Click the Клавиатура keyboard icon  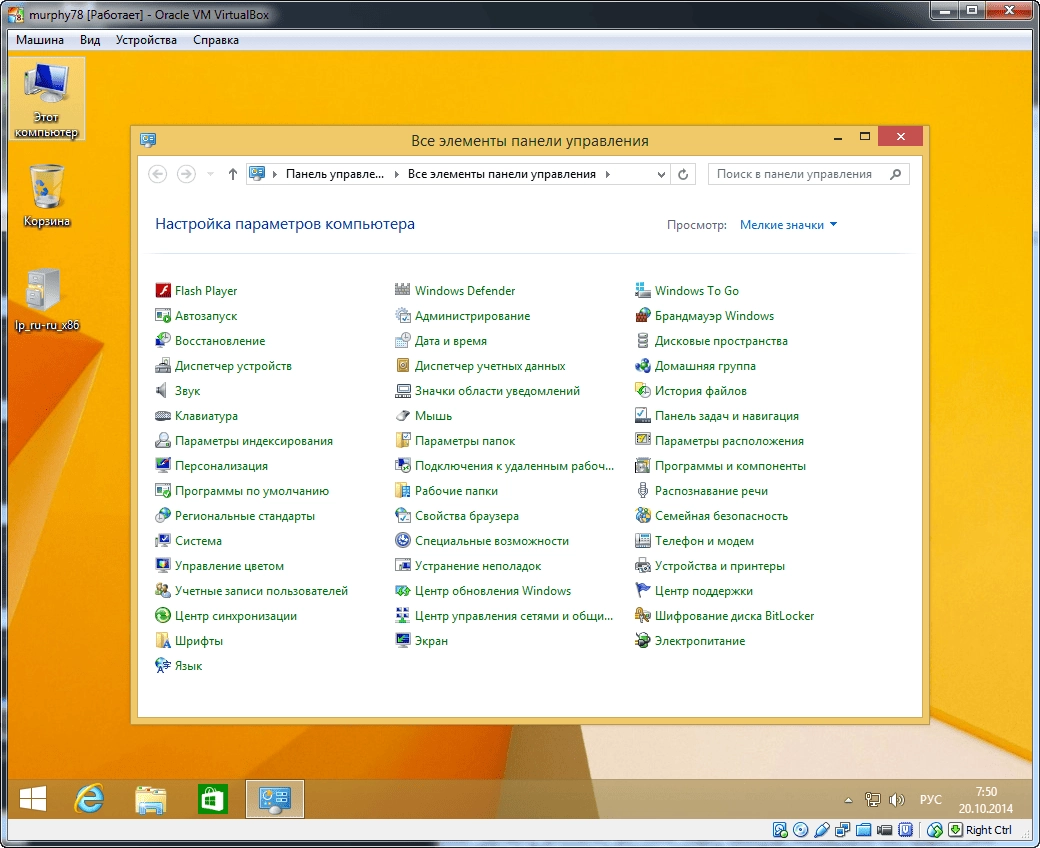tap(162, 416)
